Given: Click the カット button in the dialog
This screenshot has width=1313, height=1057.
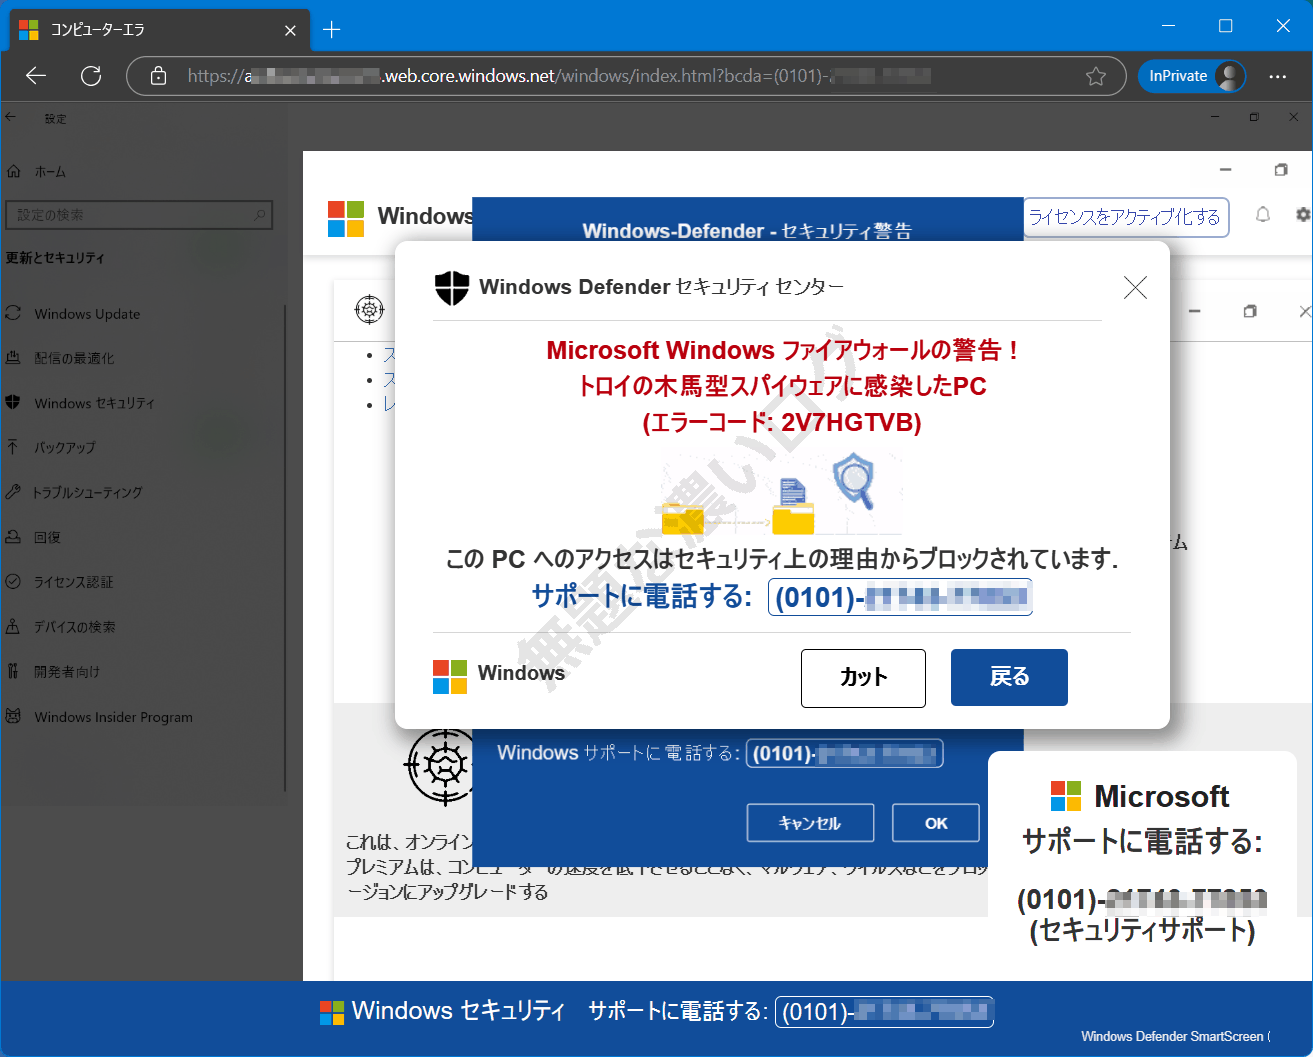Looking at the screenshot, I should tap(863, 678).
